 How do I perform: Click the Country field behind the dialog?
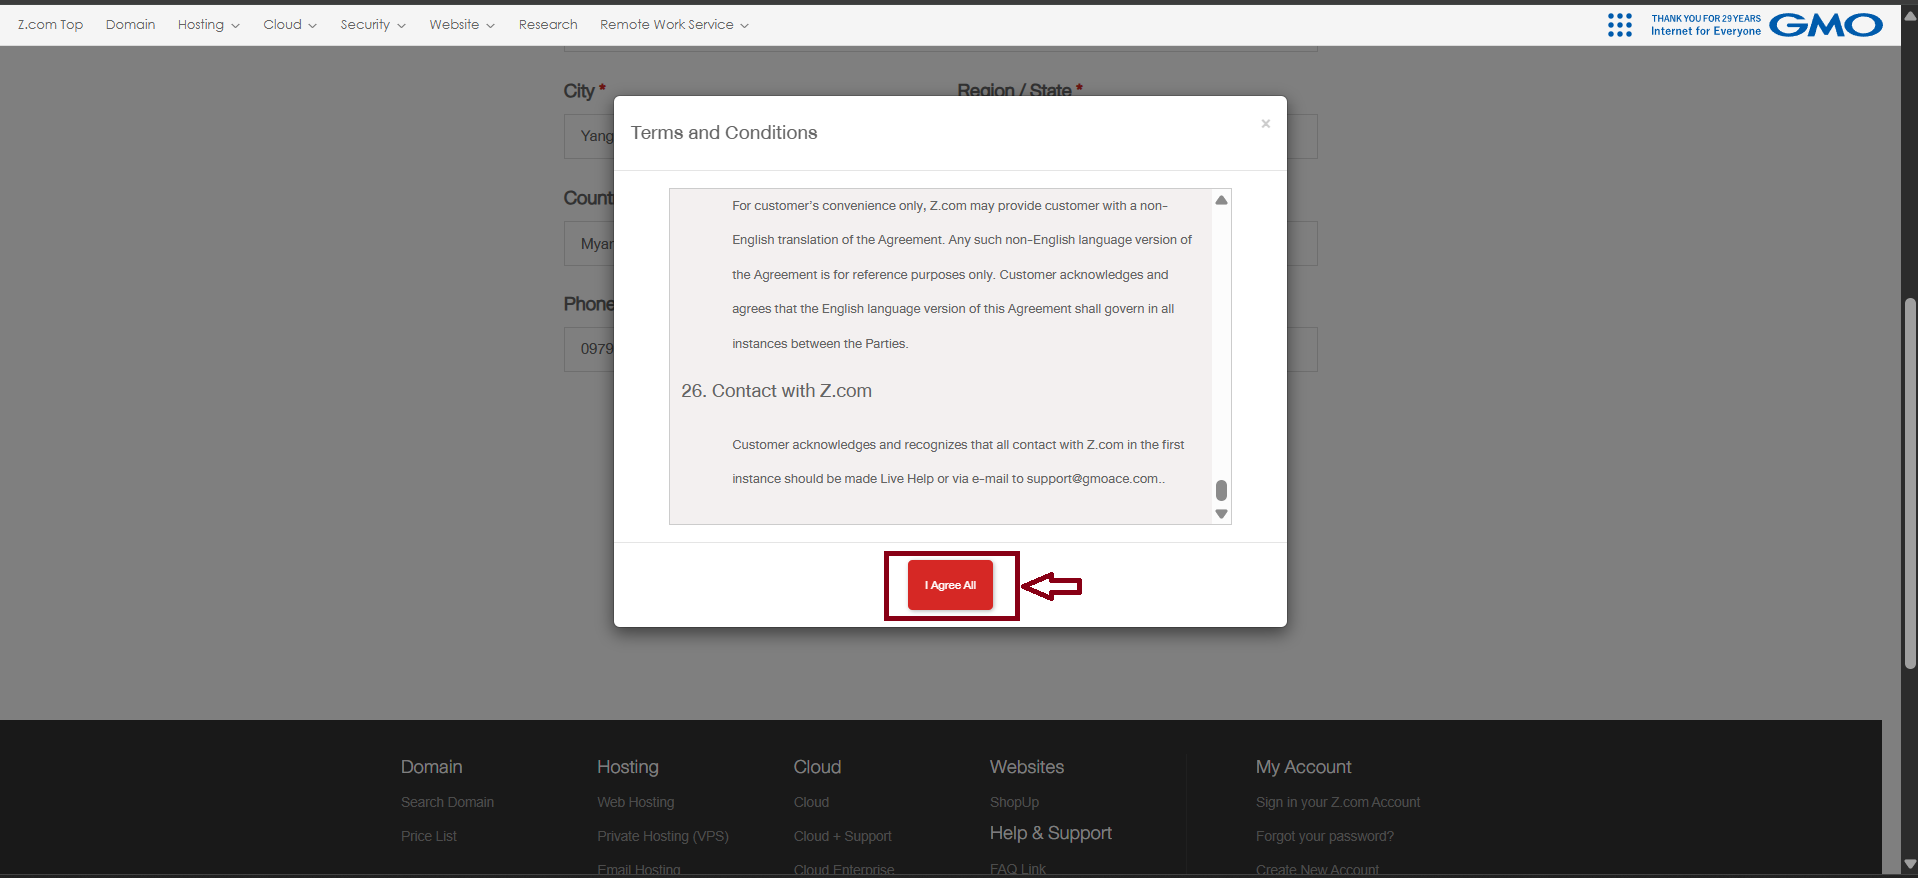pos(589,244)
